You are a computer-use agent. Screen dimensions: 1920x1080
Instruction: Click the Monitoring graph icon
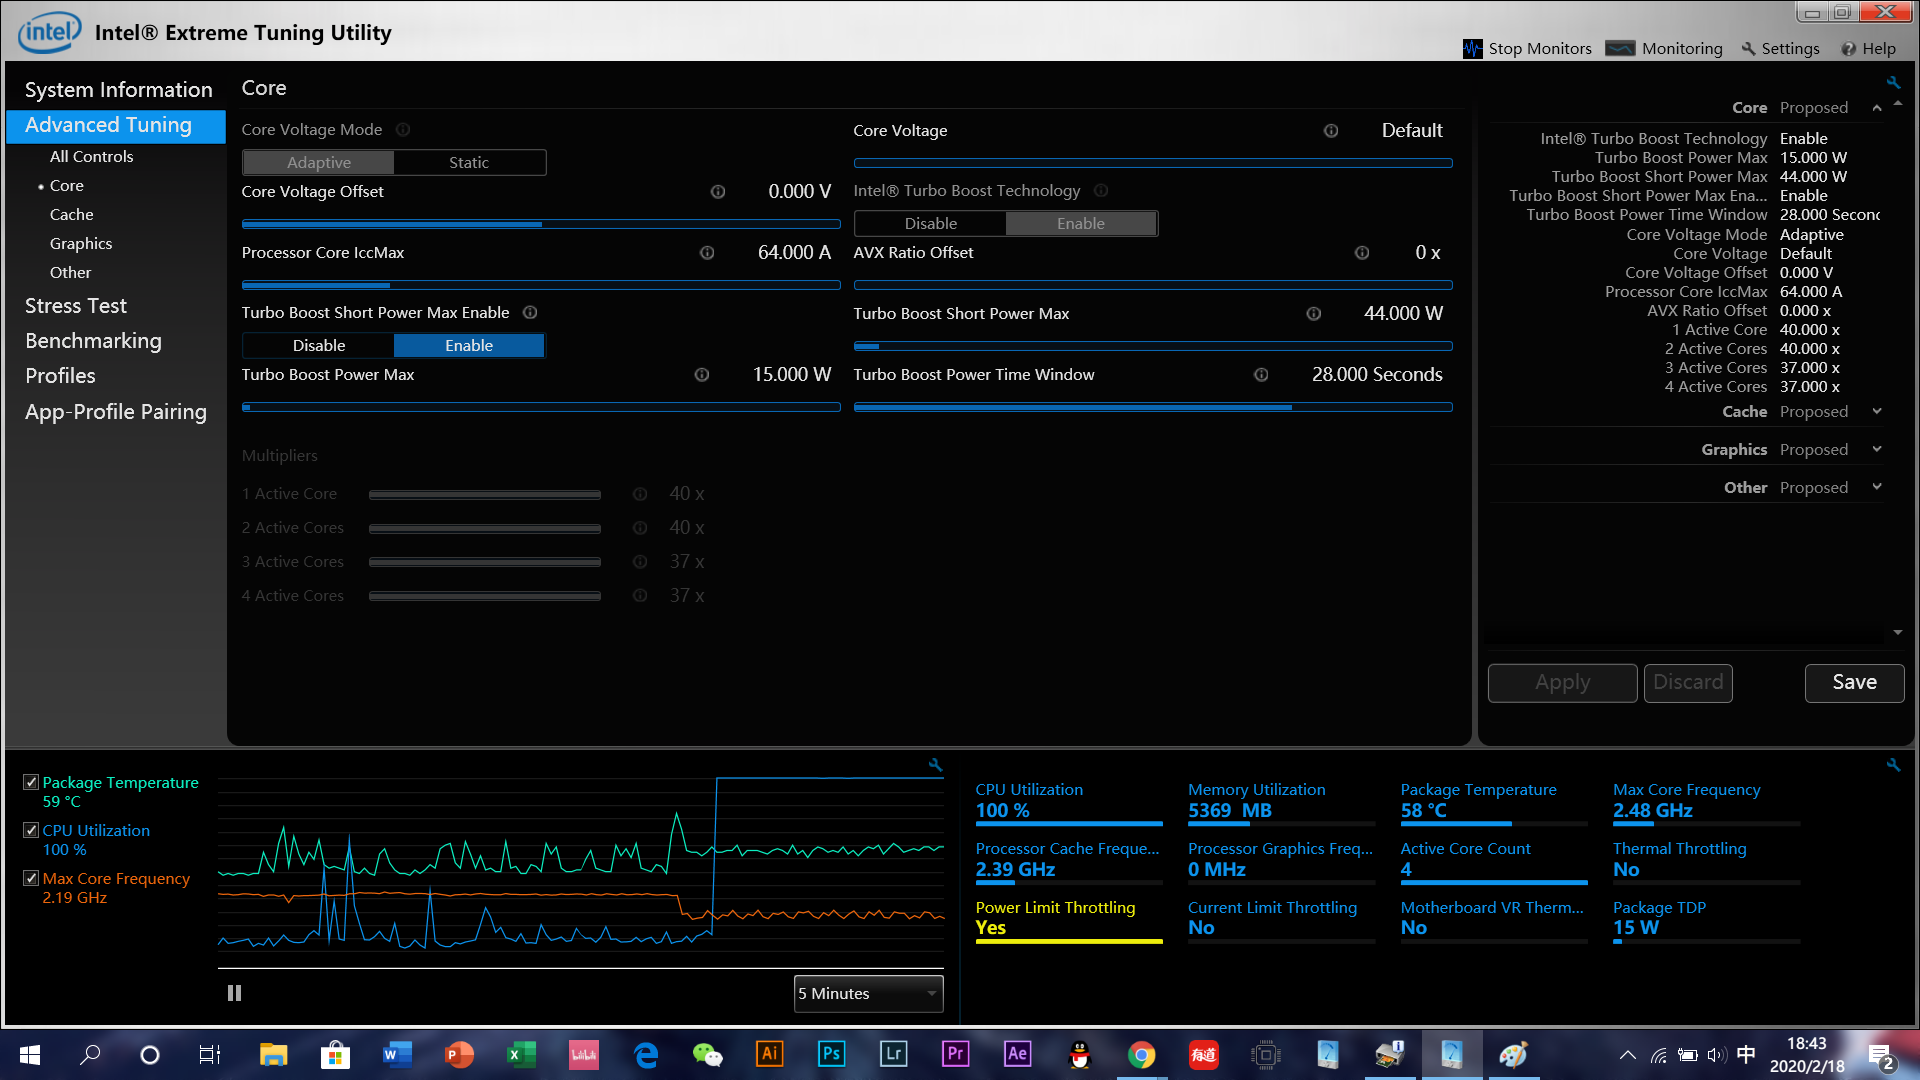tap(1620, 48)
